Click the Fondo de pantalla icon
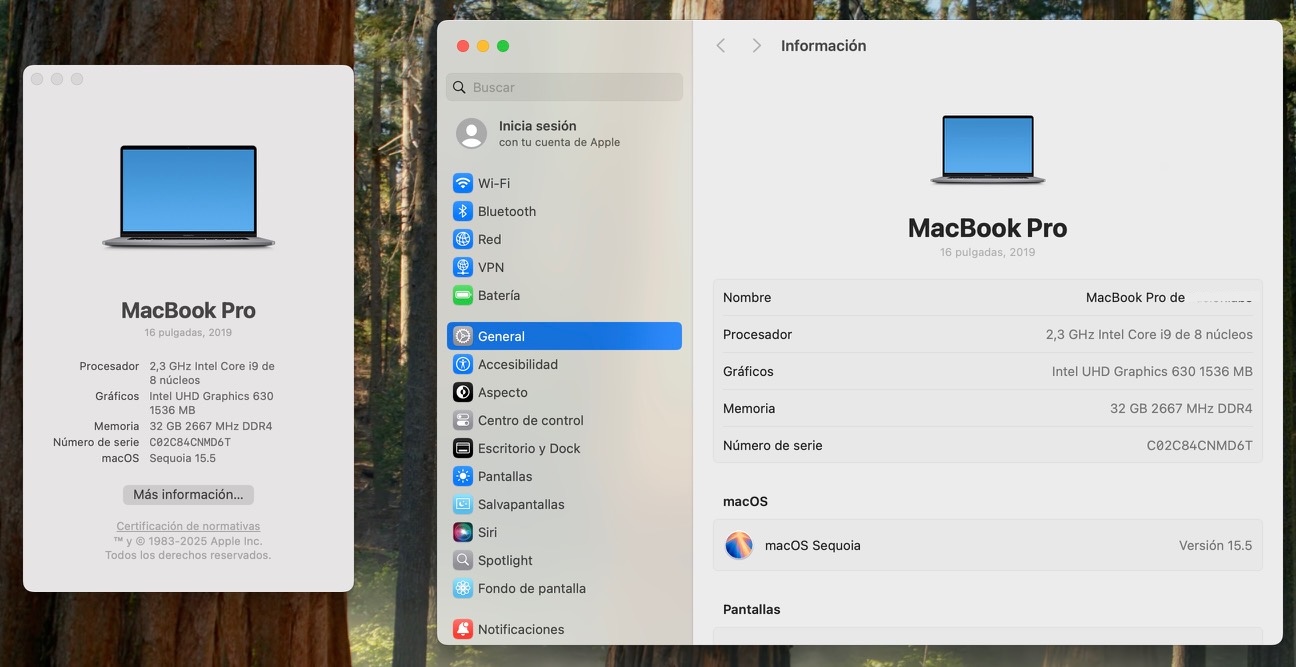Image resolution: width=1296 pixels, height=667 pixels. [x=462, y=588]
